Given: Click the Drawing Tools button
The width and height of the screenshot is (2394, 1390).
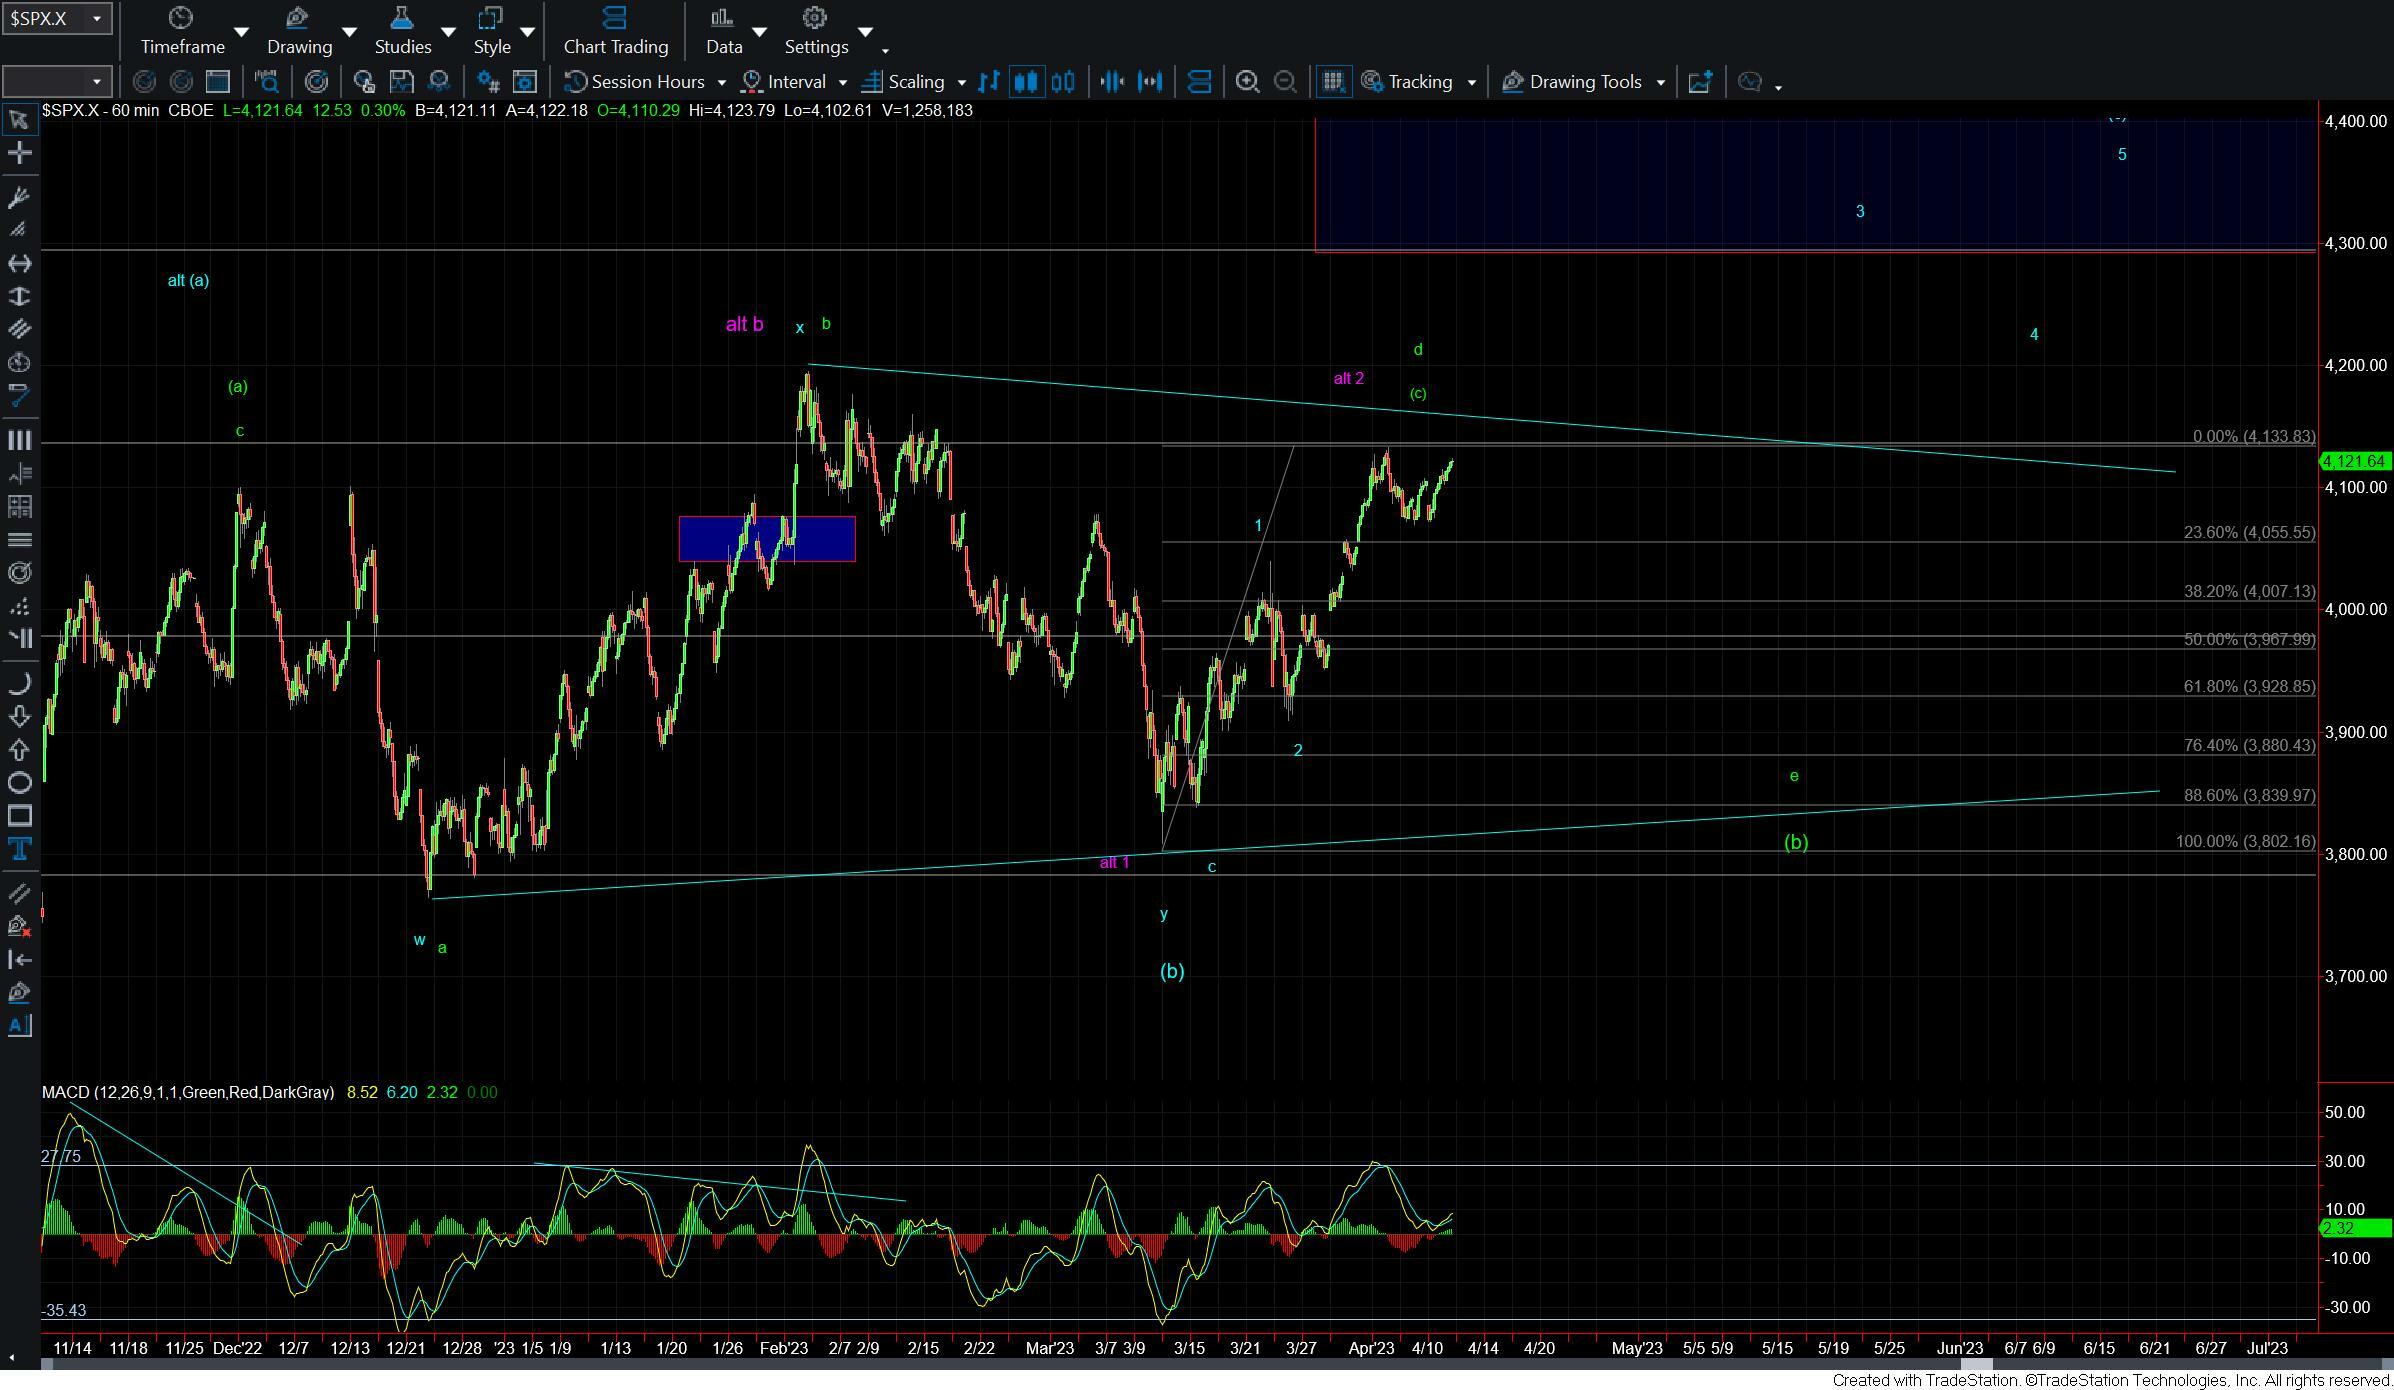Looking at the screenshot, I should click(1573, 82).
